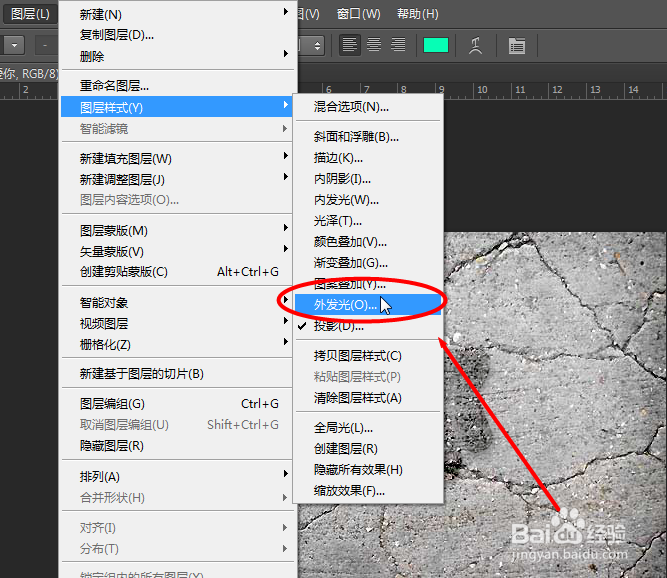Choose 重命名图层...
The image size is (667, 578).
177,86
